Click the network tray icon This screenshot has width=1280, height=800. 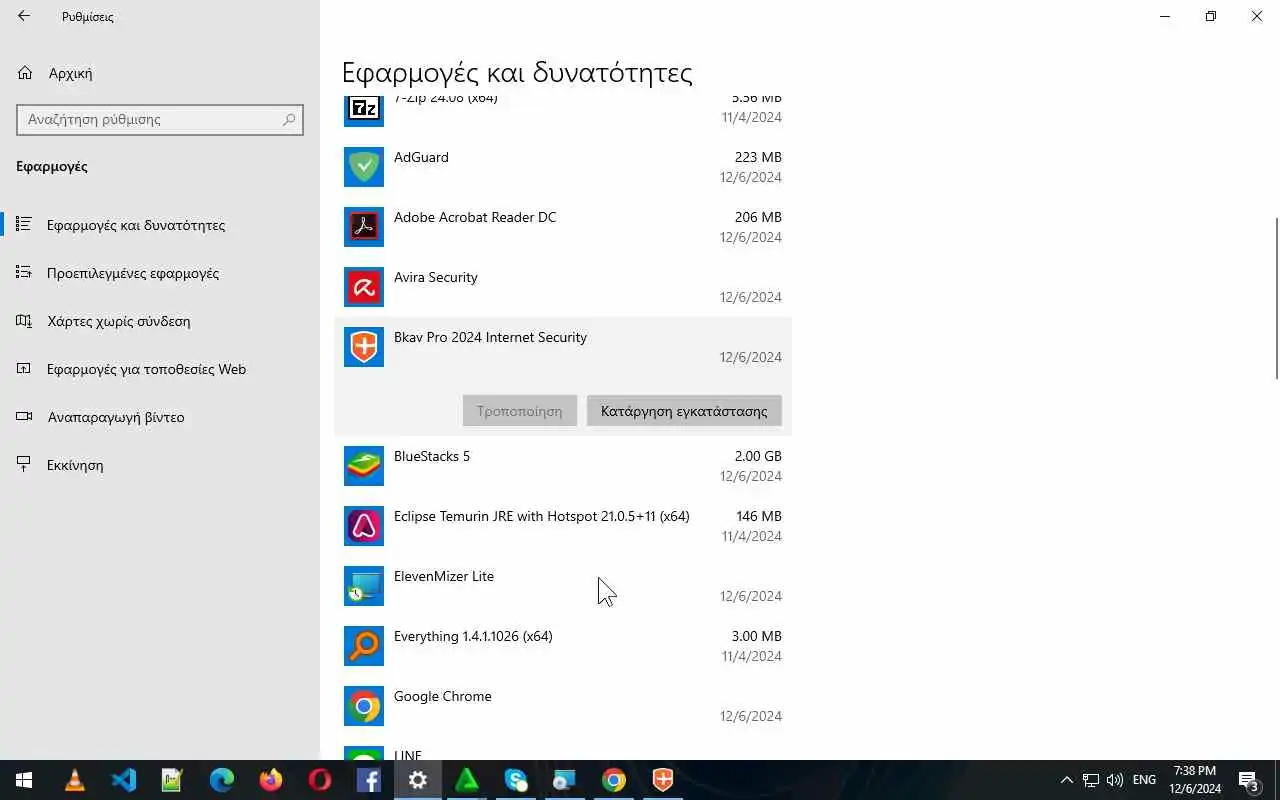[x=1091, y=780]
